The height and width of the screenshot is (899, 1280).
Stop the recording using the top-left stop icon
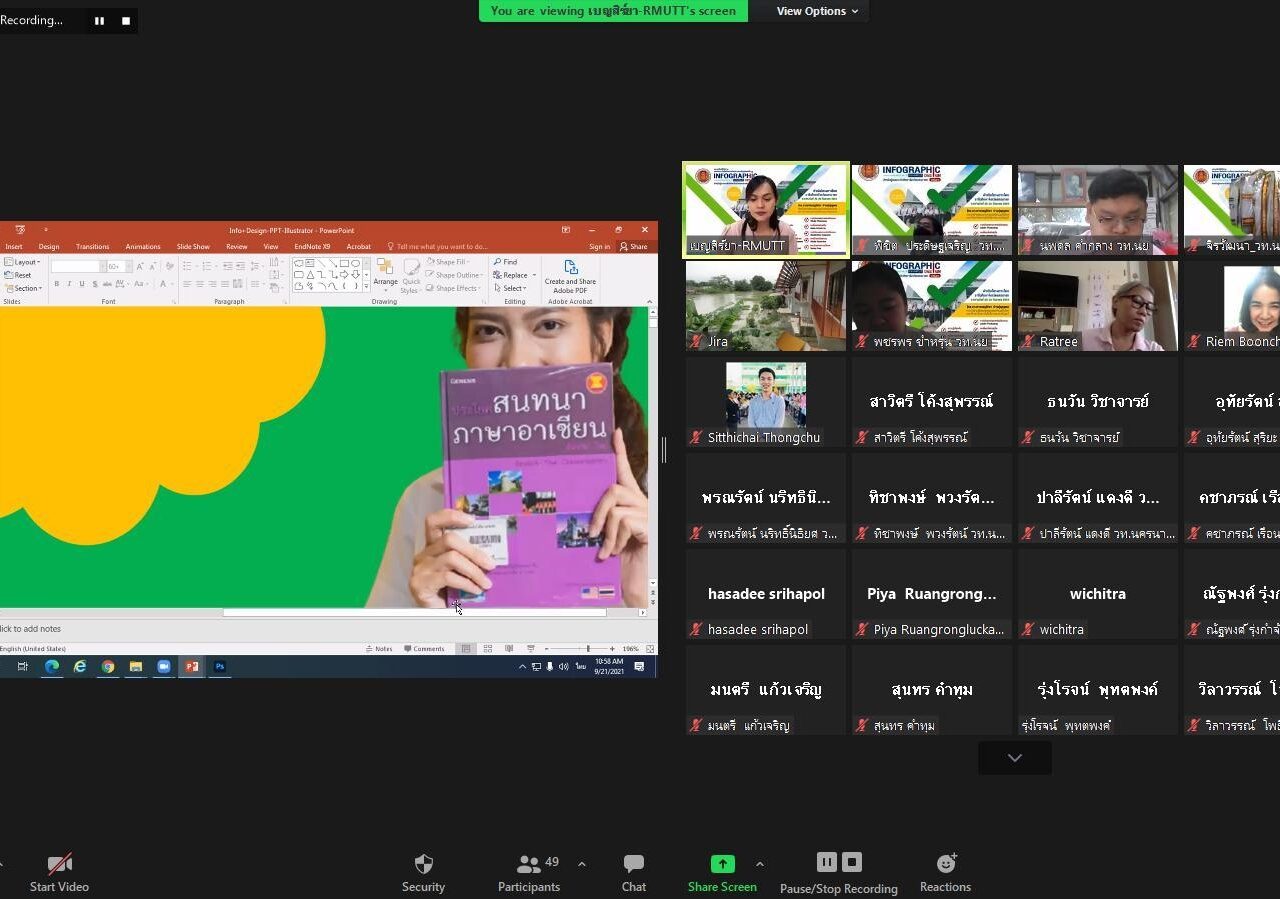tap(126, 20)
